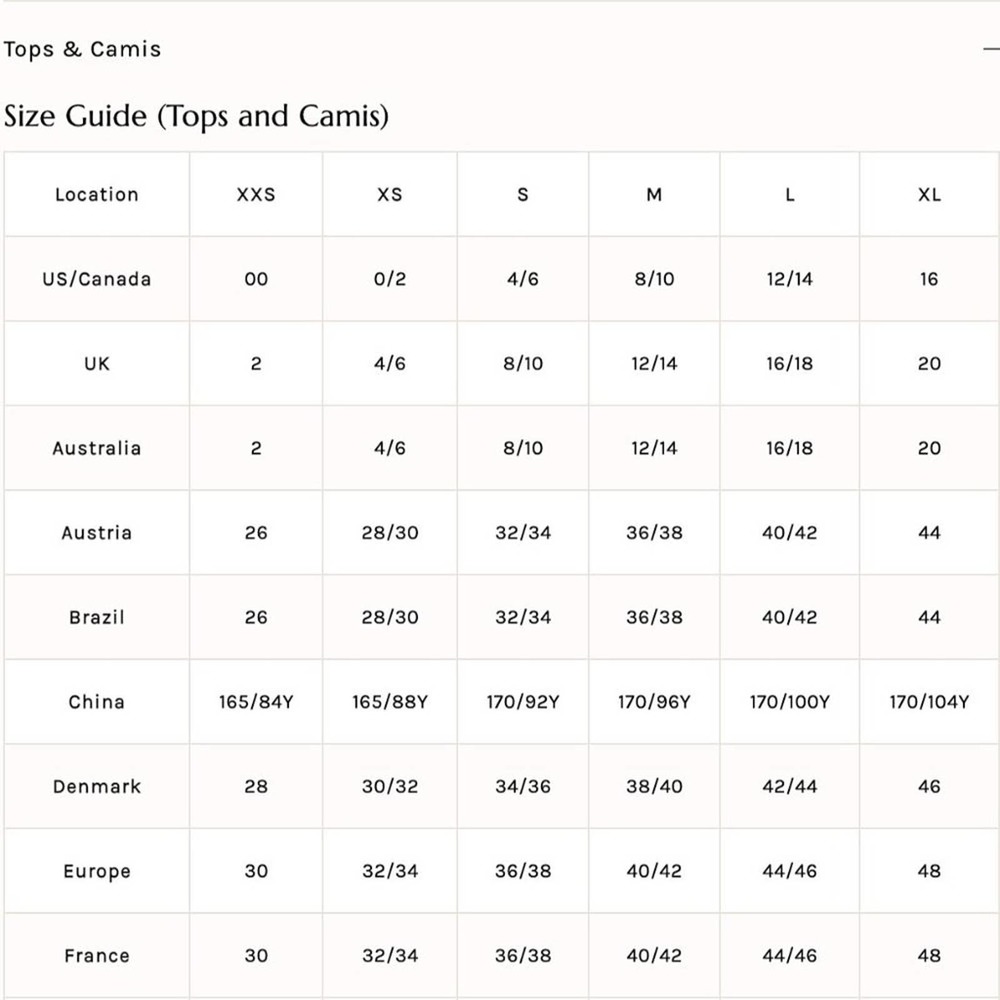Click the Brazil row label
Viewport: 1000px width, 1000px height.
click(96, 617)
